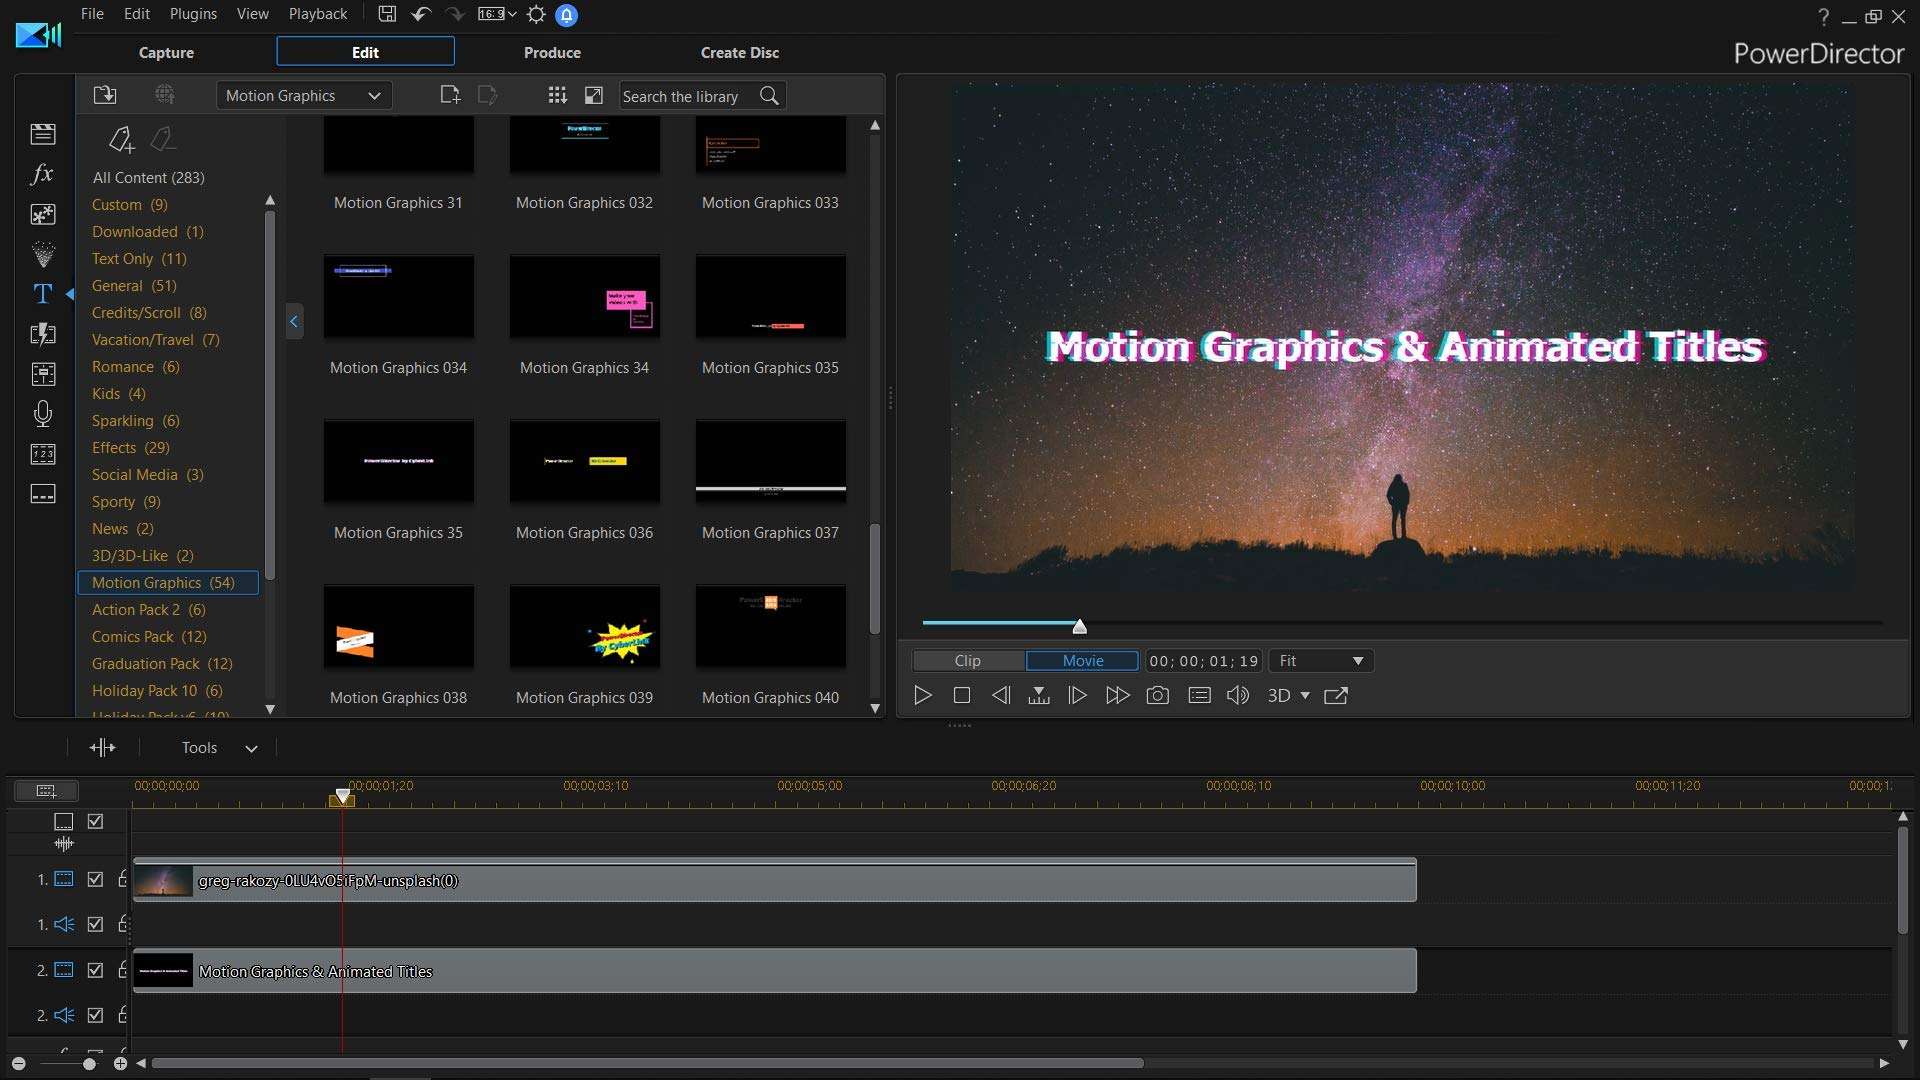The height and width of the screenshot is (1080, 1920).
Task: Open the Chapter room icon
Action: 43,454
